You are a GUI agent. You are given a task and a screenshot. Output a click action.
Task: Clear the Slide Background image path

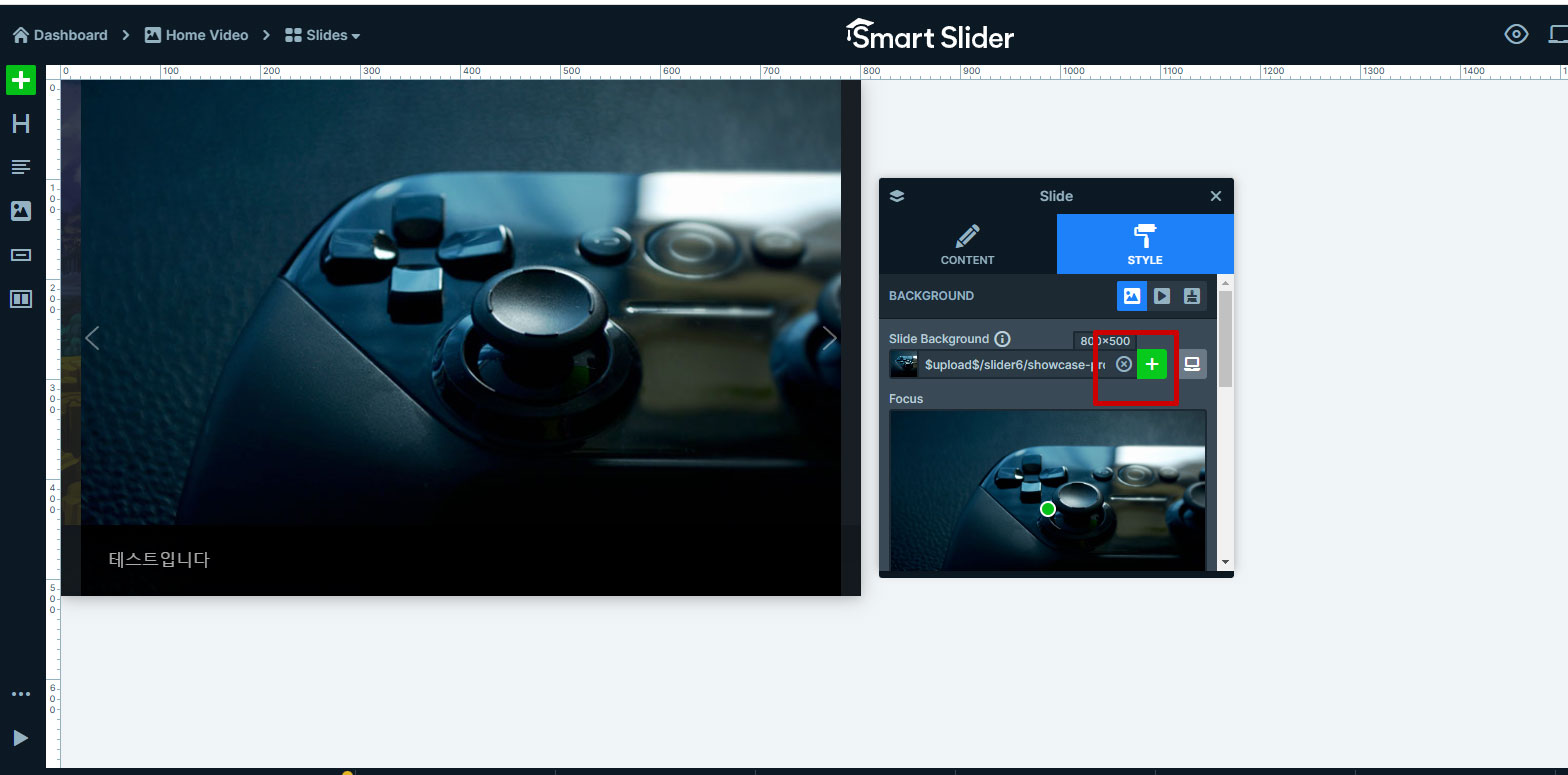1124,364
